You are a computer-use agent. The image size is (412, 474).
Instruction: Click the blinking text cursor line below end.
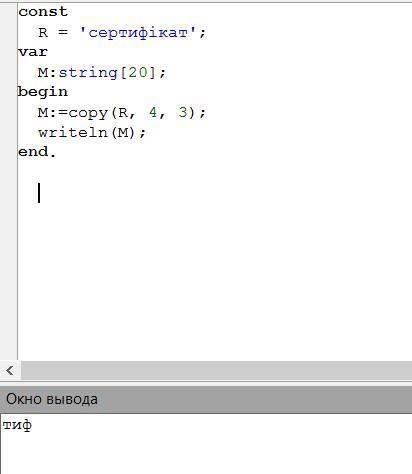click(39, 193)
